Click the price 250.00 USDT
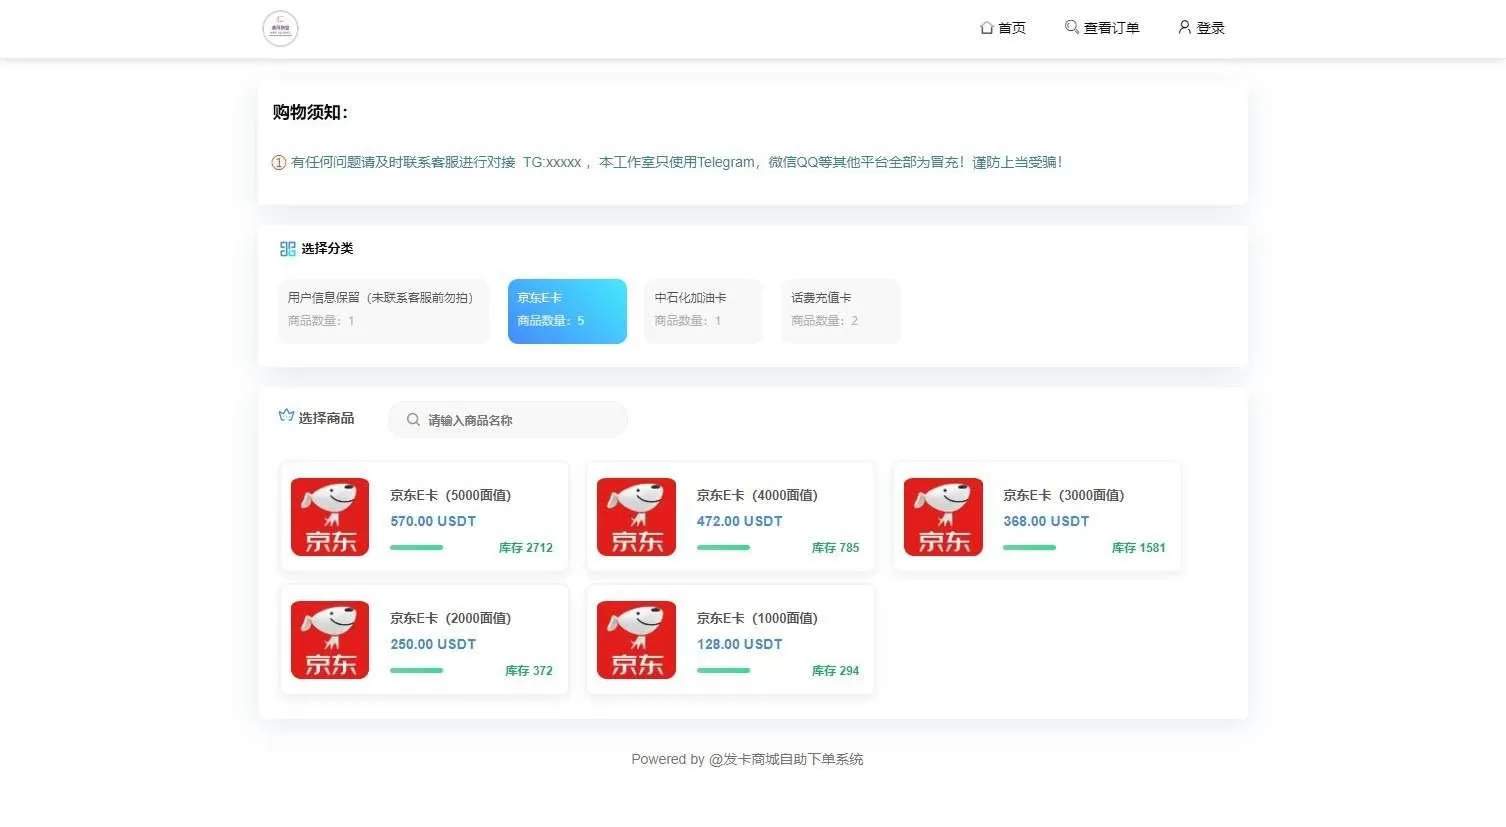 433,644
